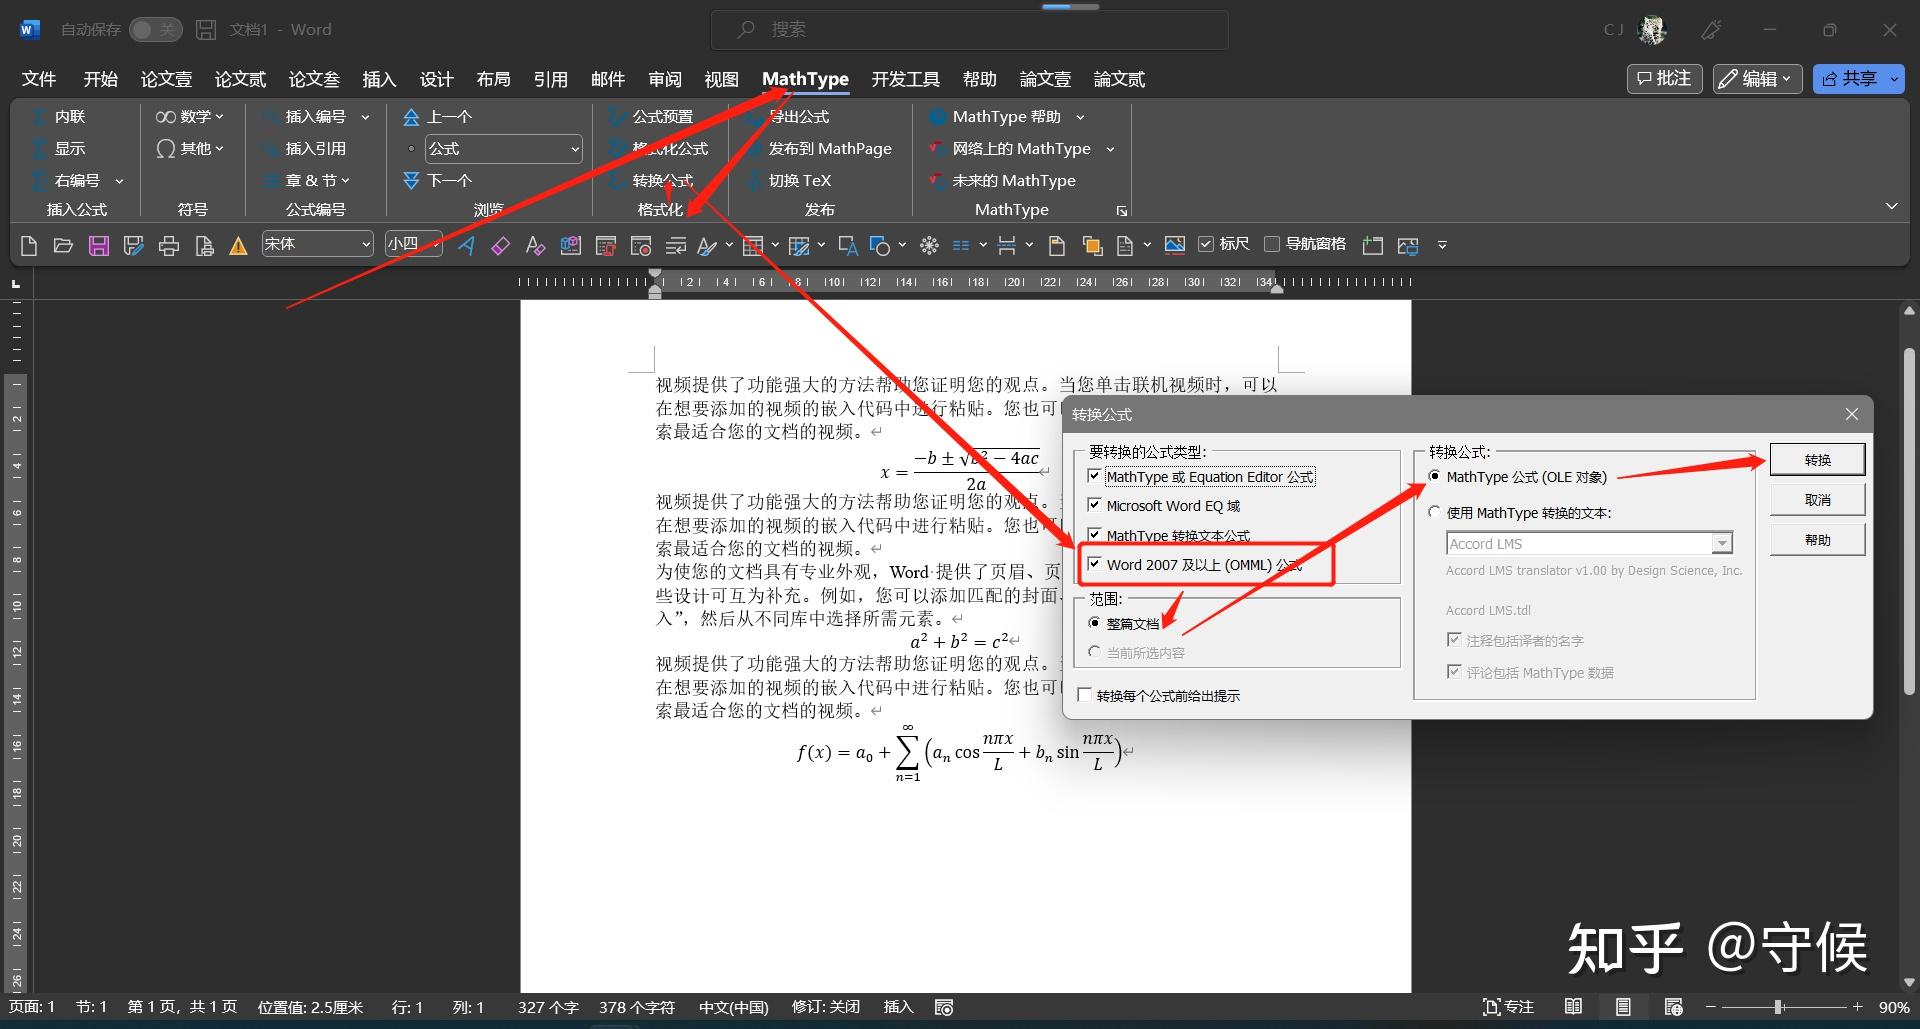Click the open folder icon in quick toolbar

tap(63, 245)
